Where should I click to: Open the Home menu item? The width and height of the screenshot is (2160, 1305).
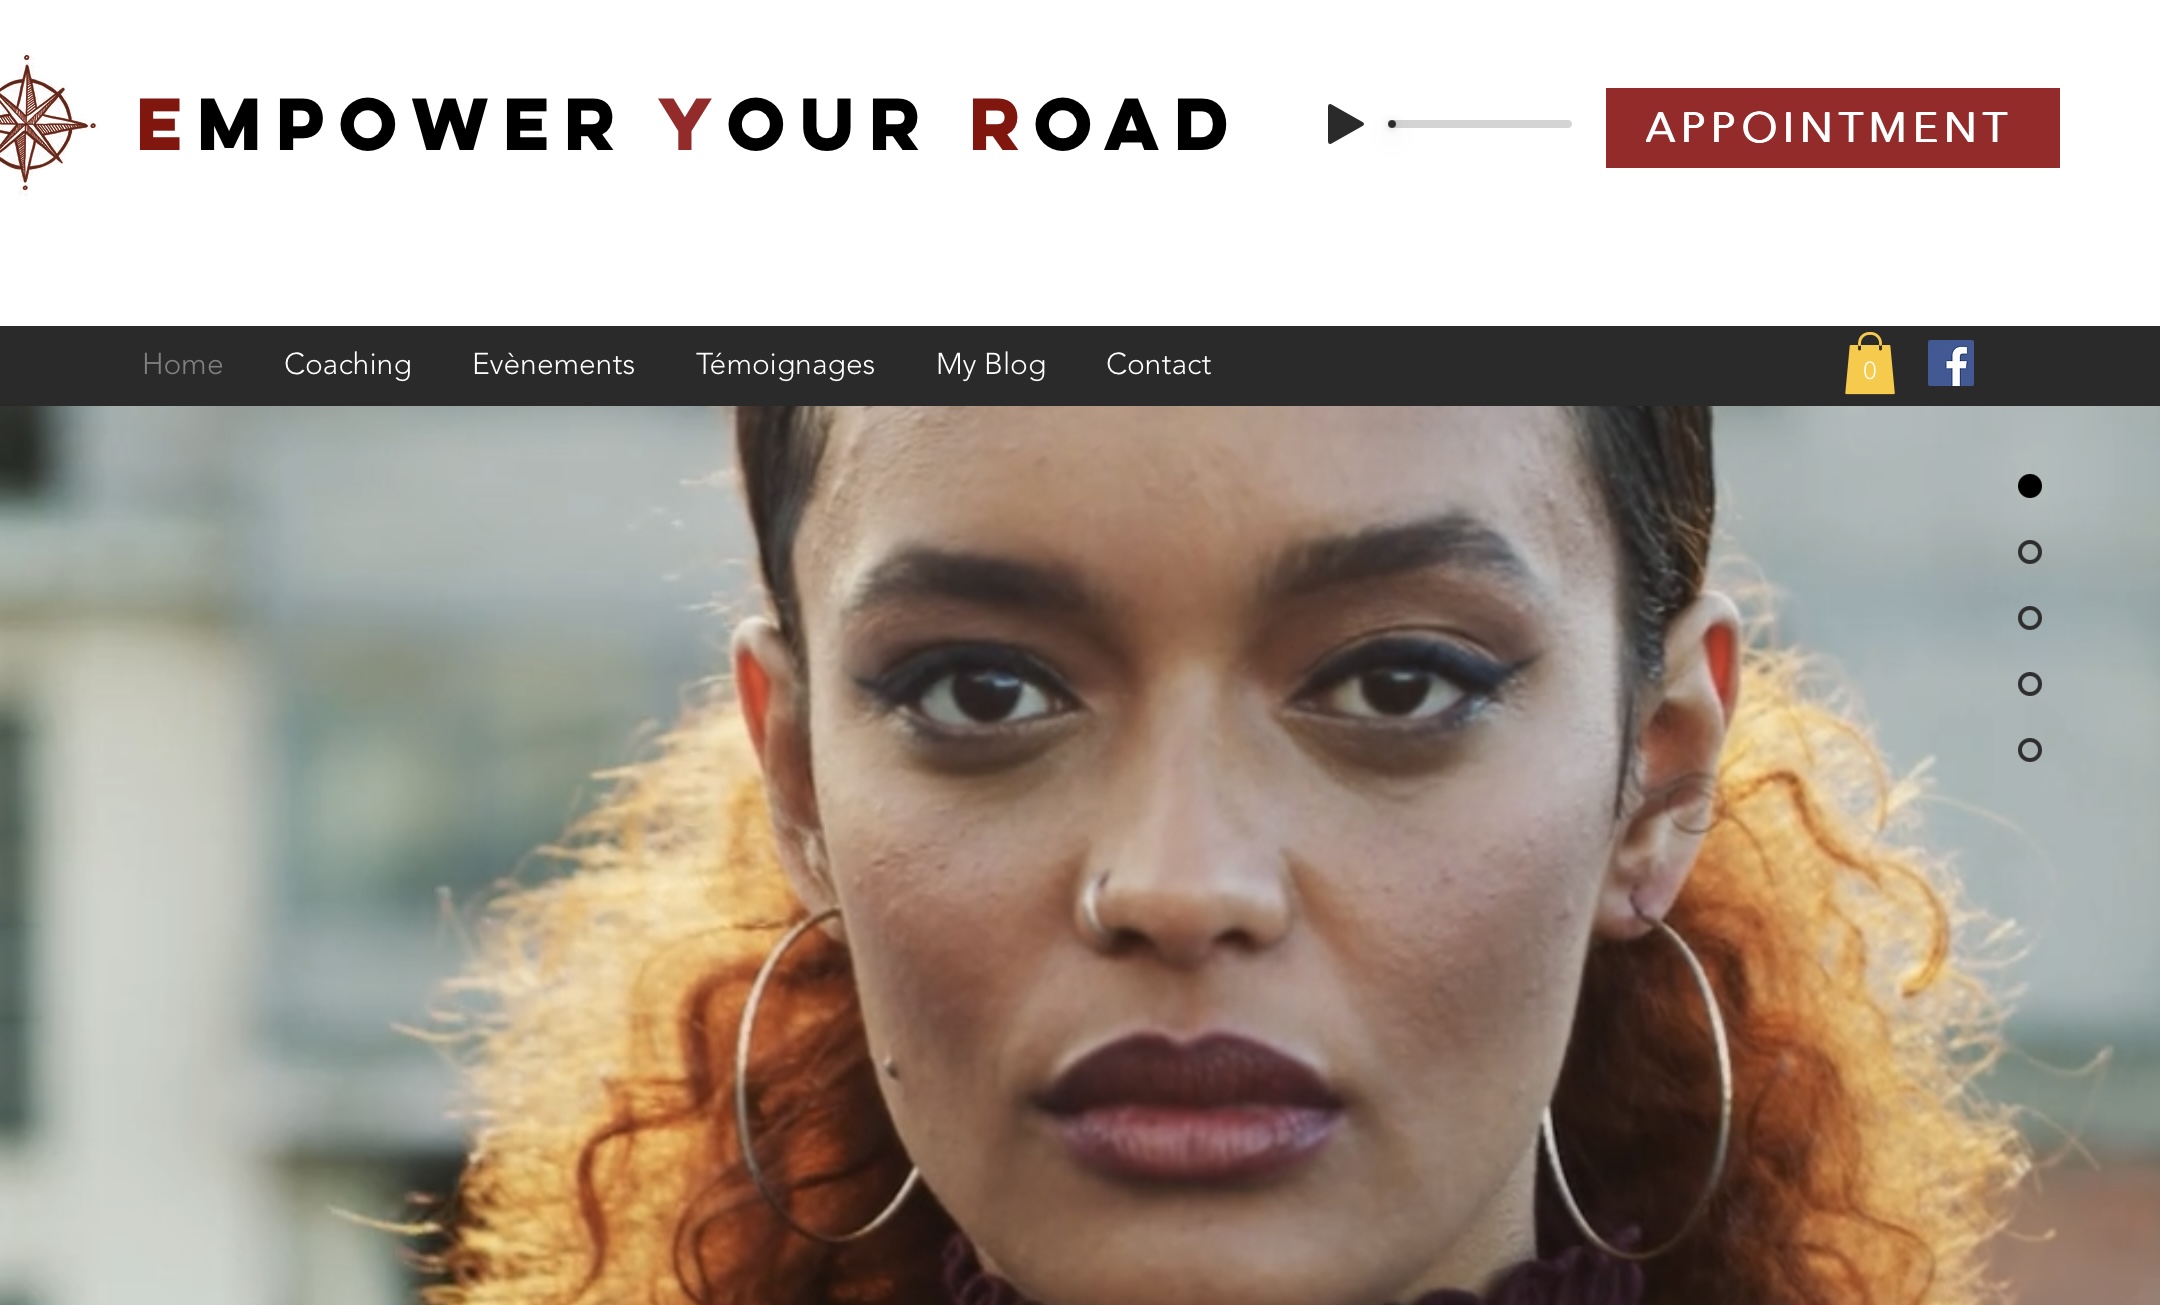[x=182, y=364]
